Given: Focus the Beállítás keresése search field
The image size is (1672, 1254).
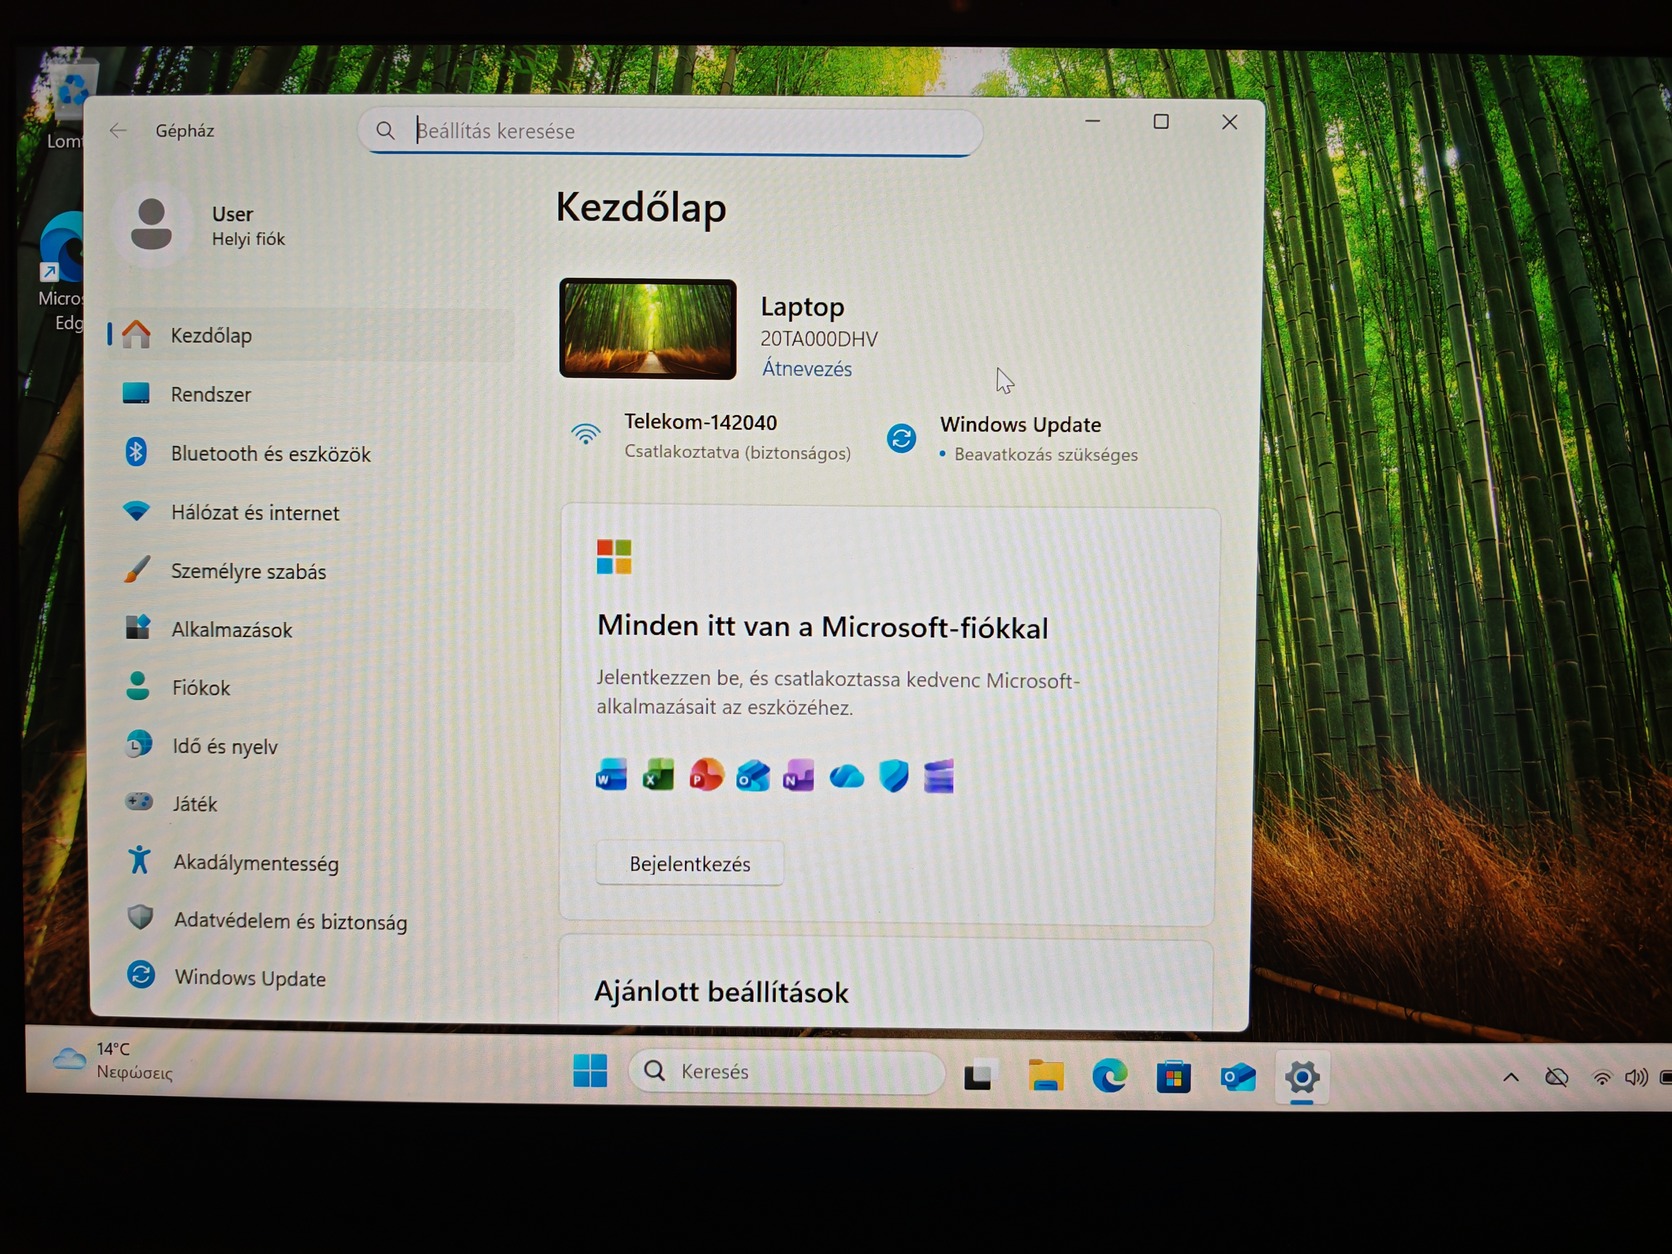Looking at the screenshot, I should (670, 131).
